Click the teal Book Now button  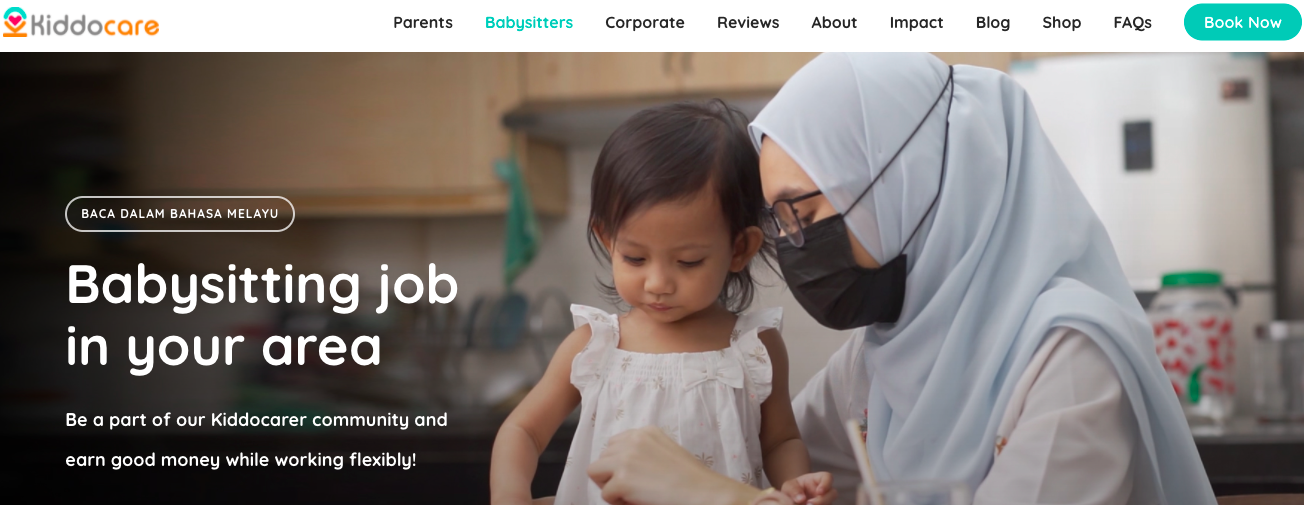click(x=1243, y=22)
